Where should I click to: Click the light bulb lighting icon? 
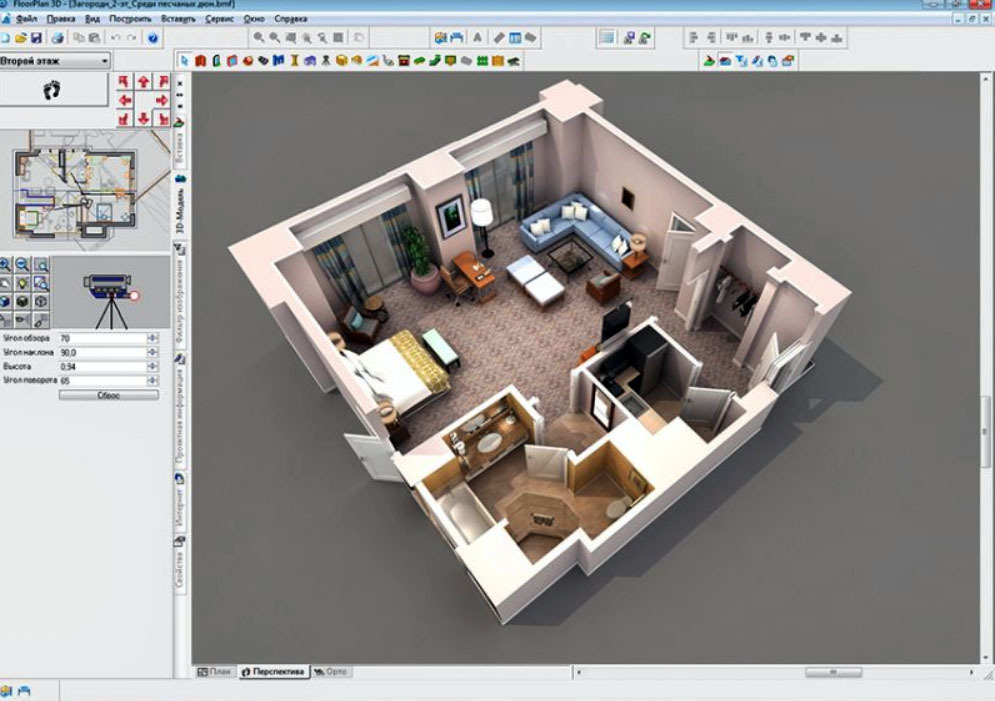click(23, 284)
